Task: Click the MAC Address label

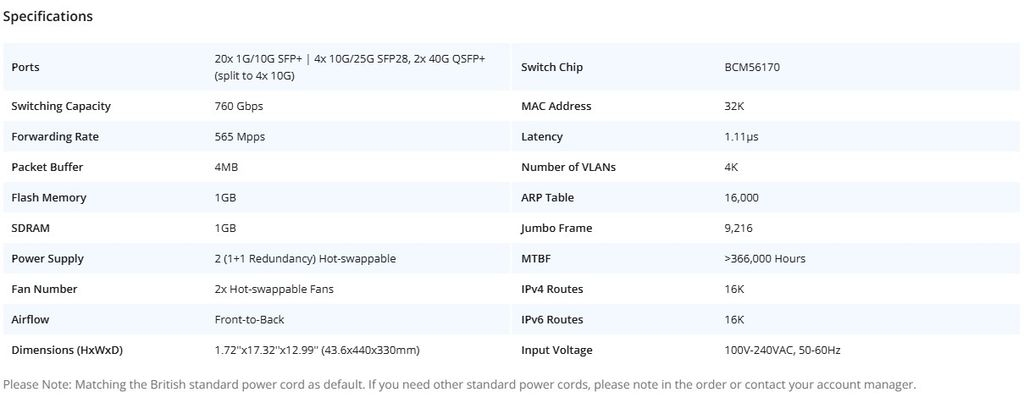Action: point(556,106)
